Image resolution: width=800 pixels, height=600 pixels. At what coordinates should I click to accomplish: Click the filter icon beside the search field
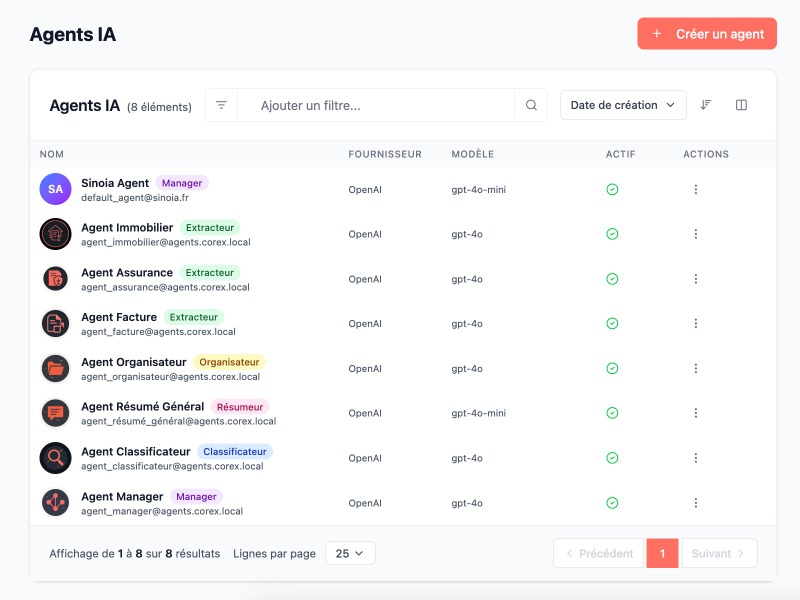point(221,104)
